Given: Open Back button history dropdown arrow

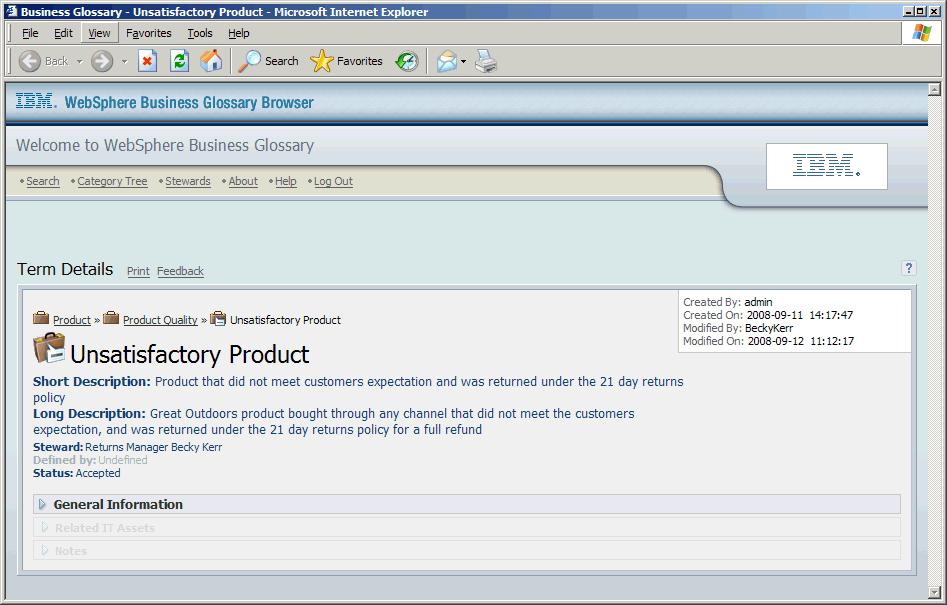Looking at the screenshot, I should pos(79,61).
